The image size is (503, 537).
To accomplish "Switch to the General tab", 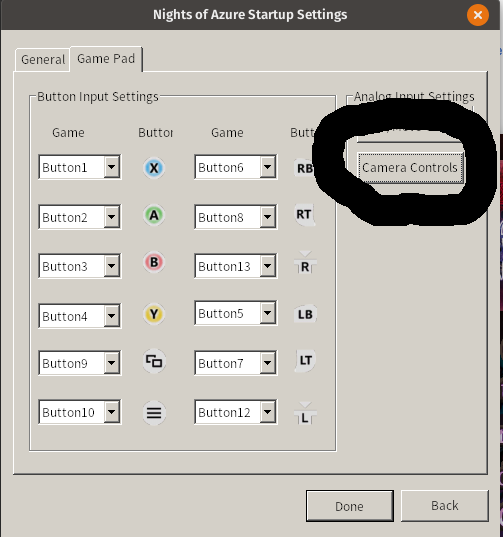I will [x=43, y=60].
